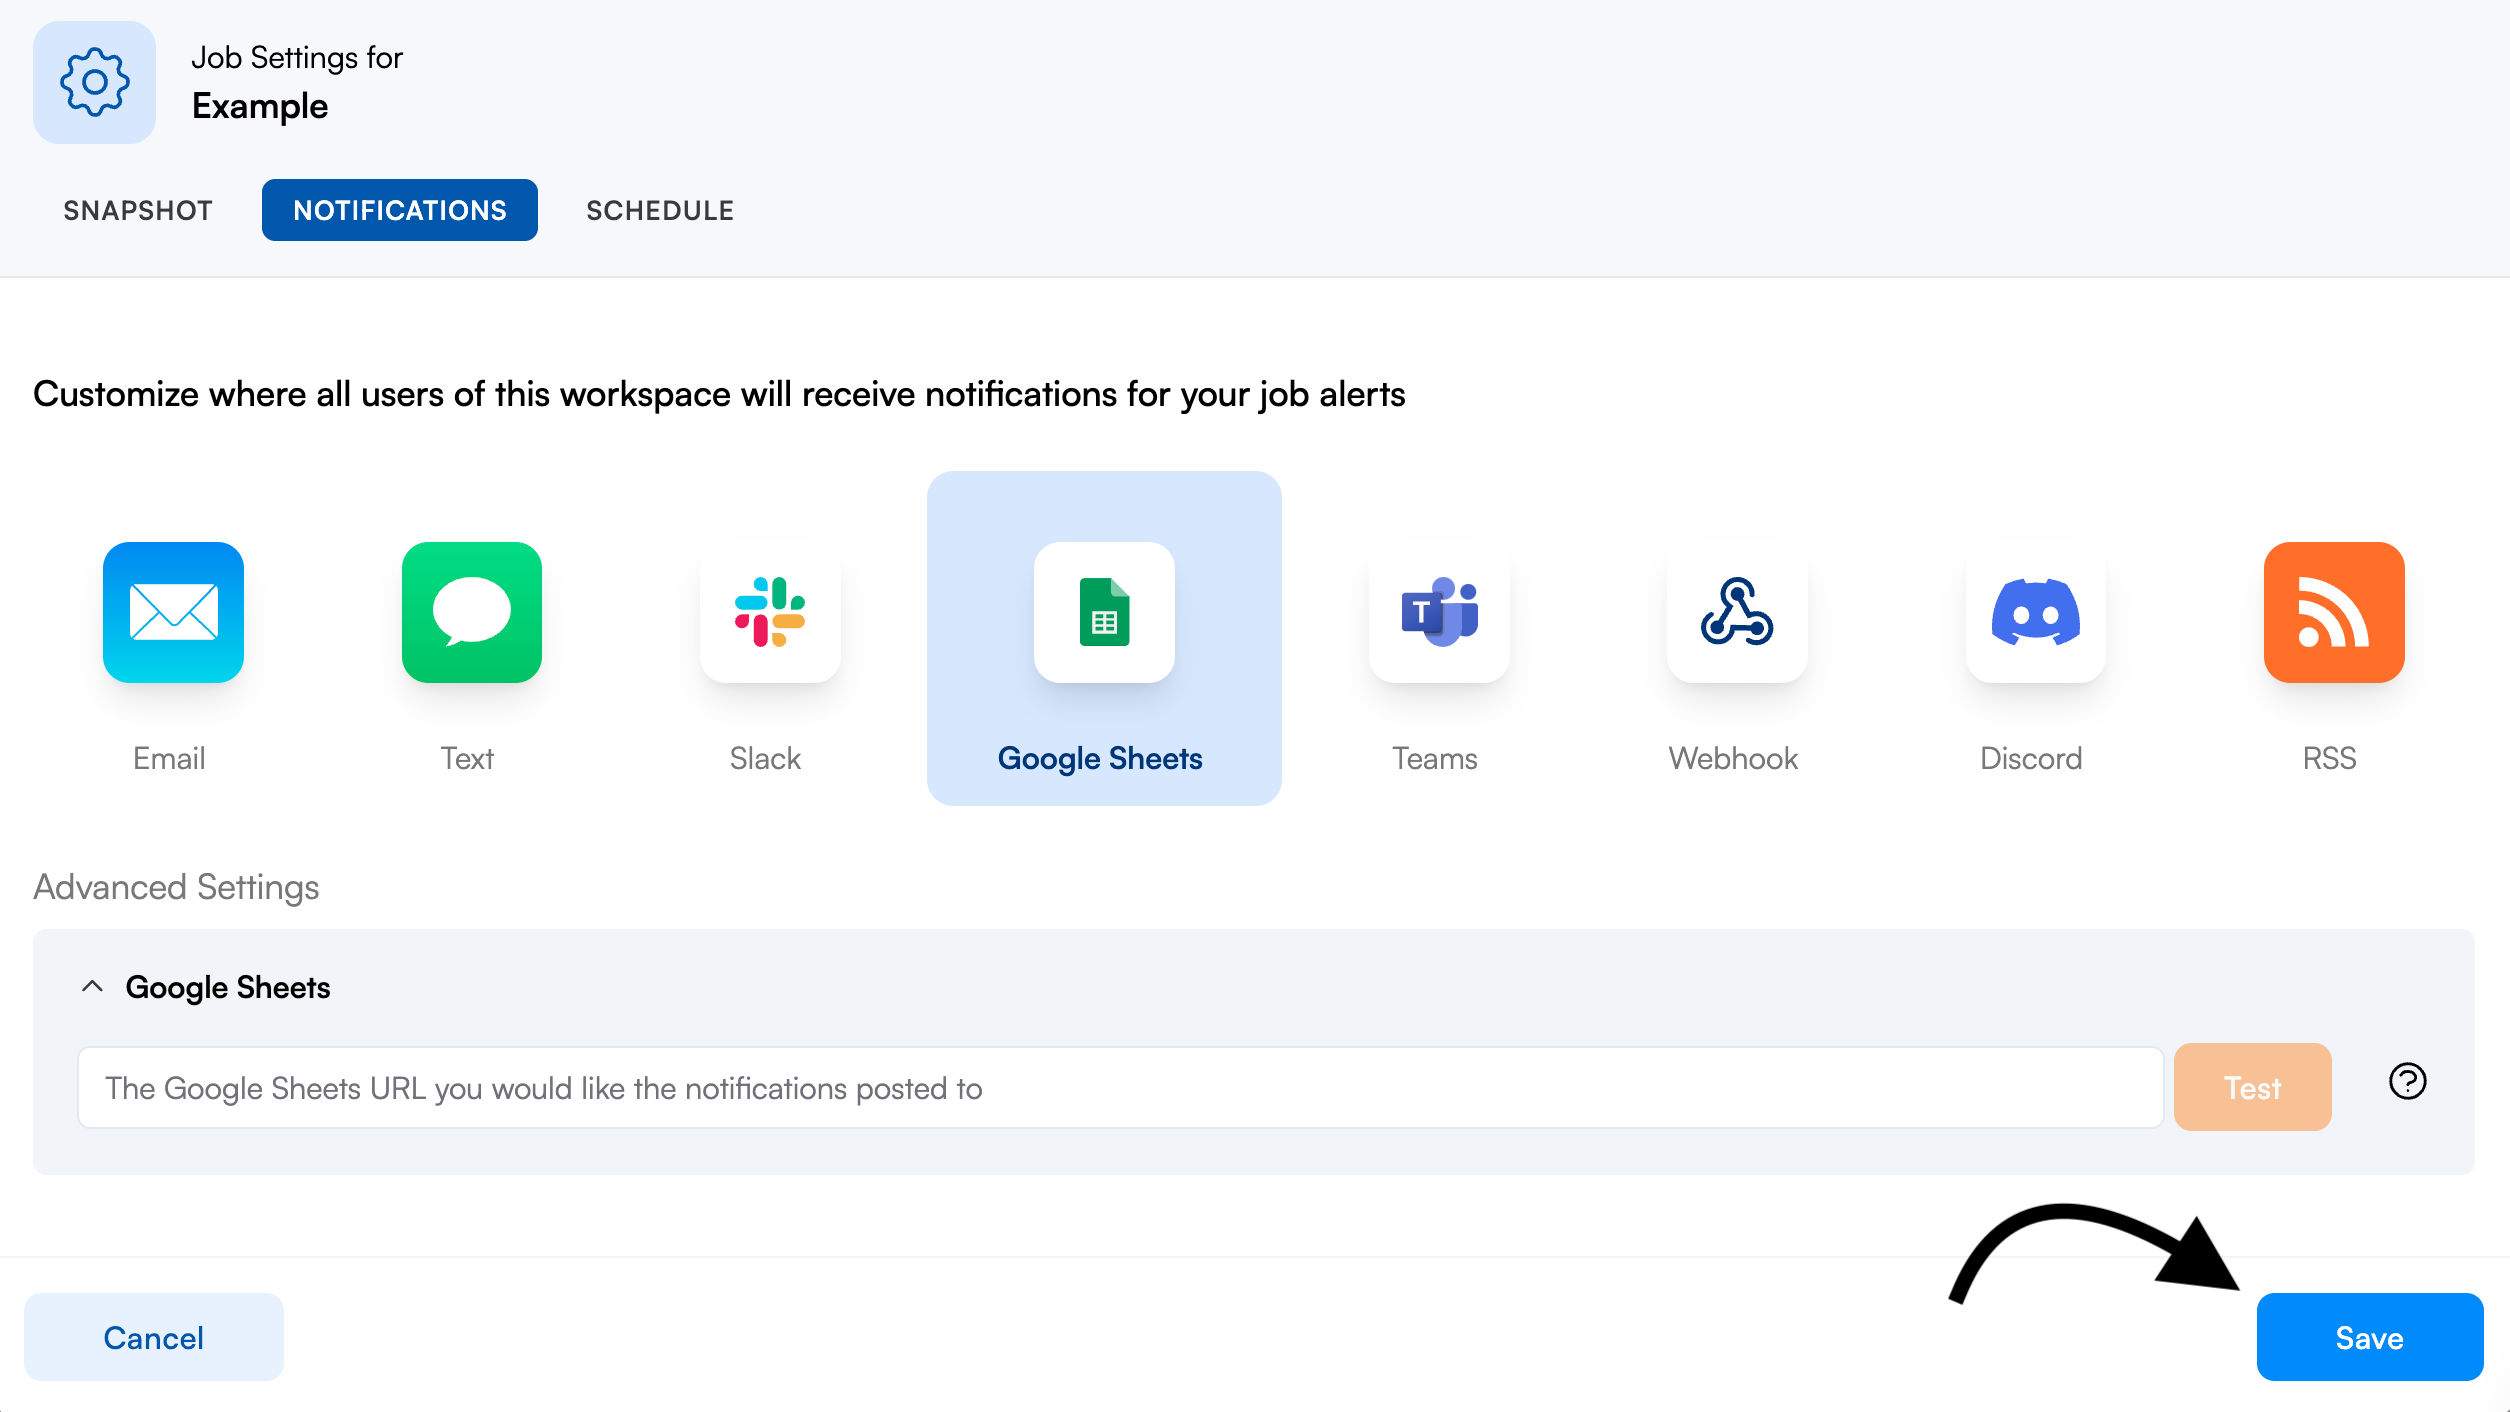Pick the Slack notification icon
Viewport: 2510px width, 1412px height.
coord(770,612)
